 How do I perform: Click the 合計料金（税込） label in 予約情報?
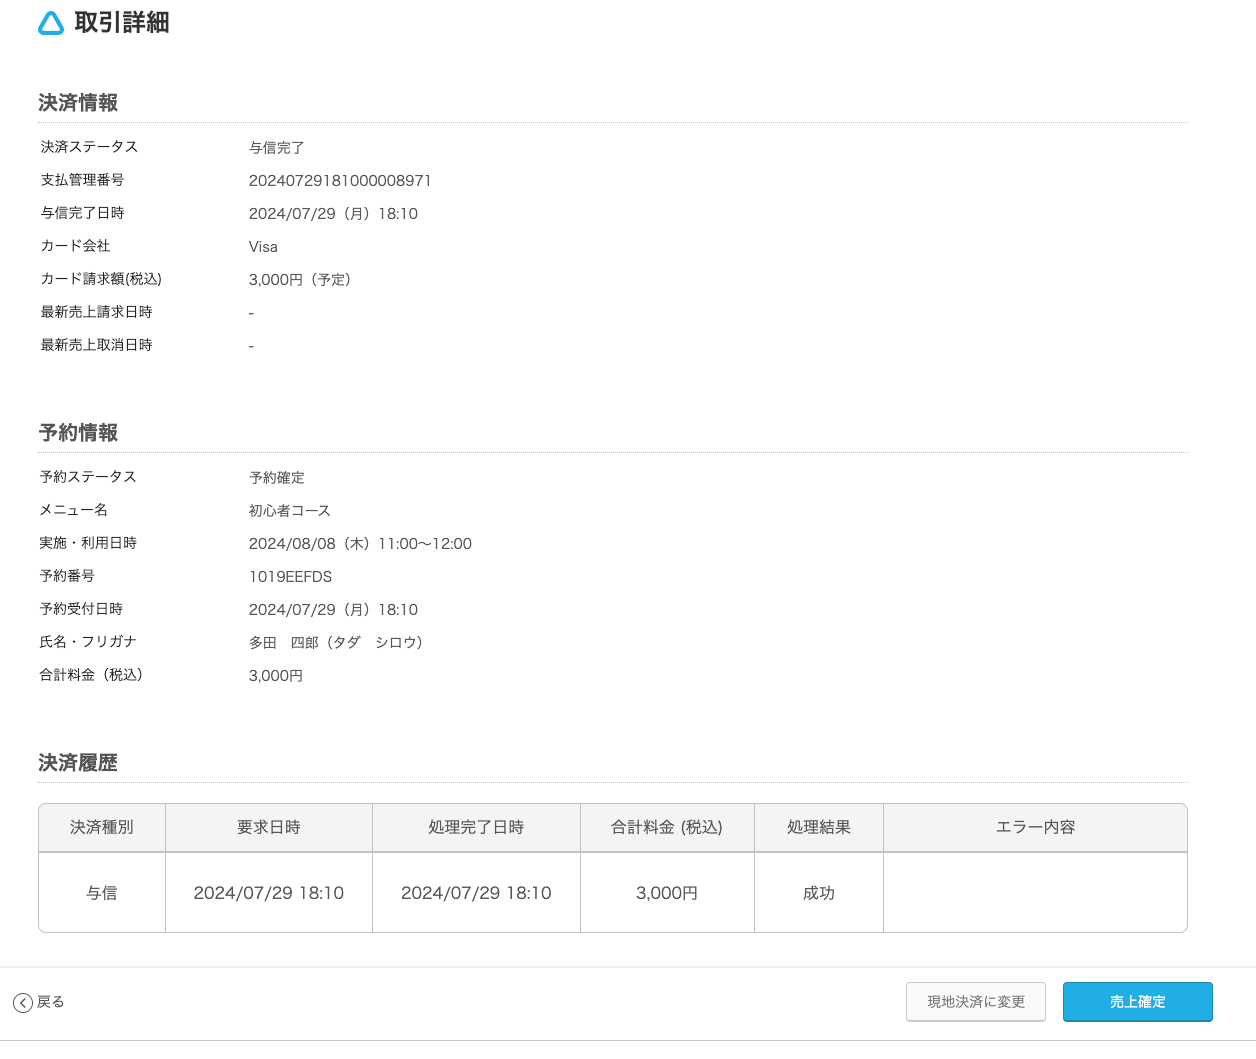[x=91, y=675]
